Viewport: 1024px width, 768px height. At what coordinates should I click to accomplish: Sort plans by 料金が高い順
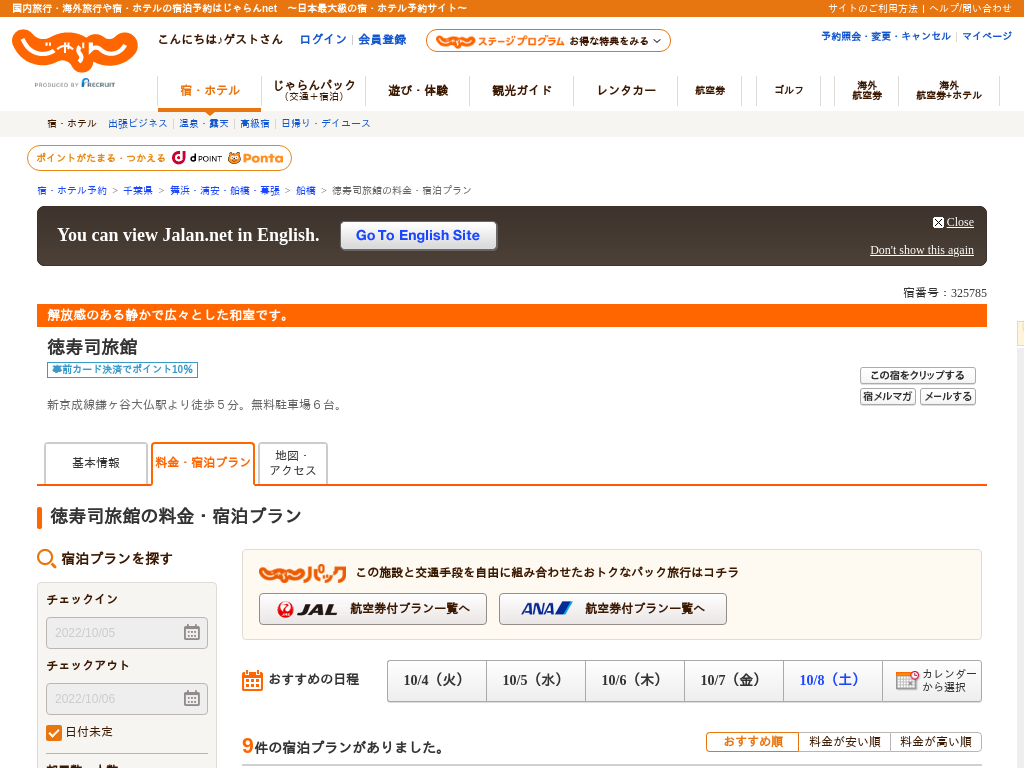936,742
